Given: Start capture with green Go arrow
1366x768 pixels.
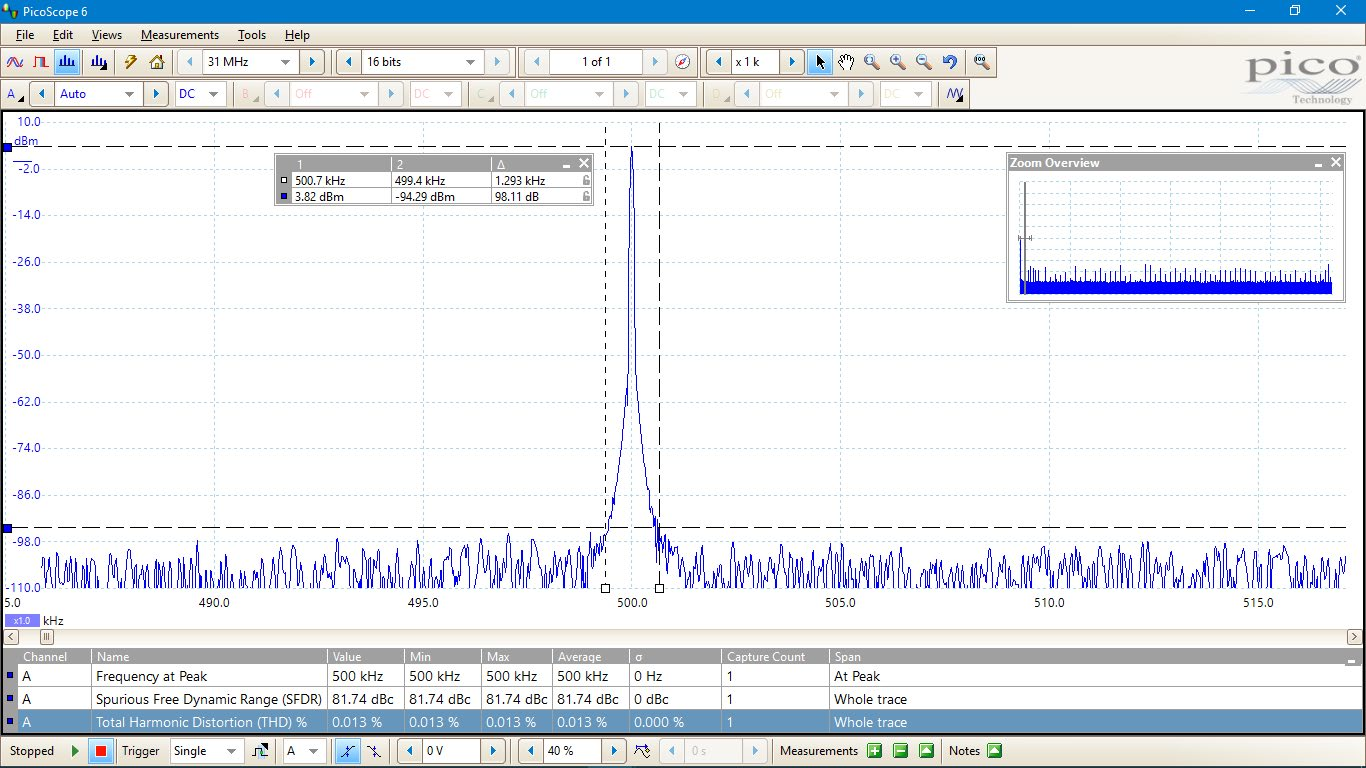Looking at the screenshot, I should (x=75, y=751).
